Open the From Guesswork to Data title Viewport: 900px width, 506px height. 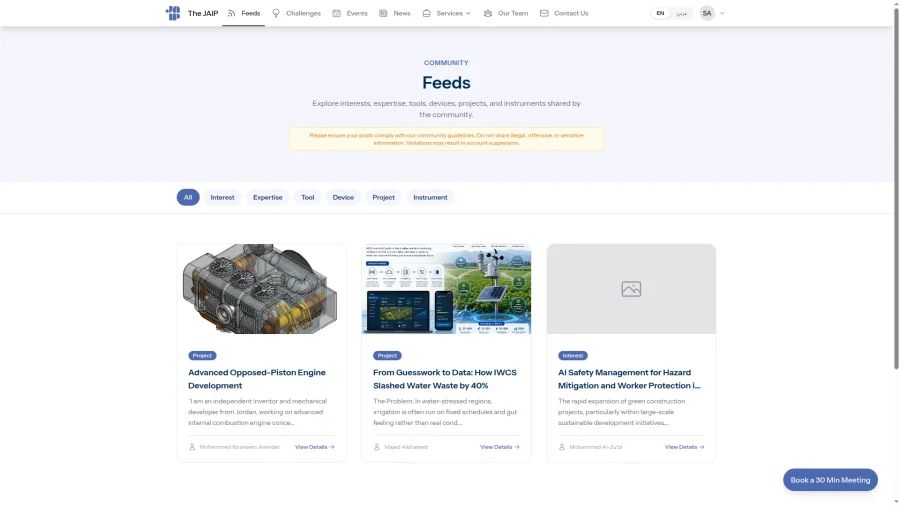[x=445, y=379]
